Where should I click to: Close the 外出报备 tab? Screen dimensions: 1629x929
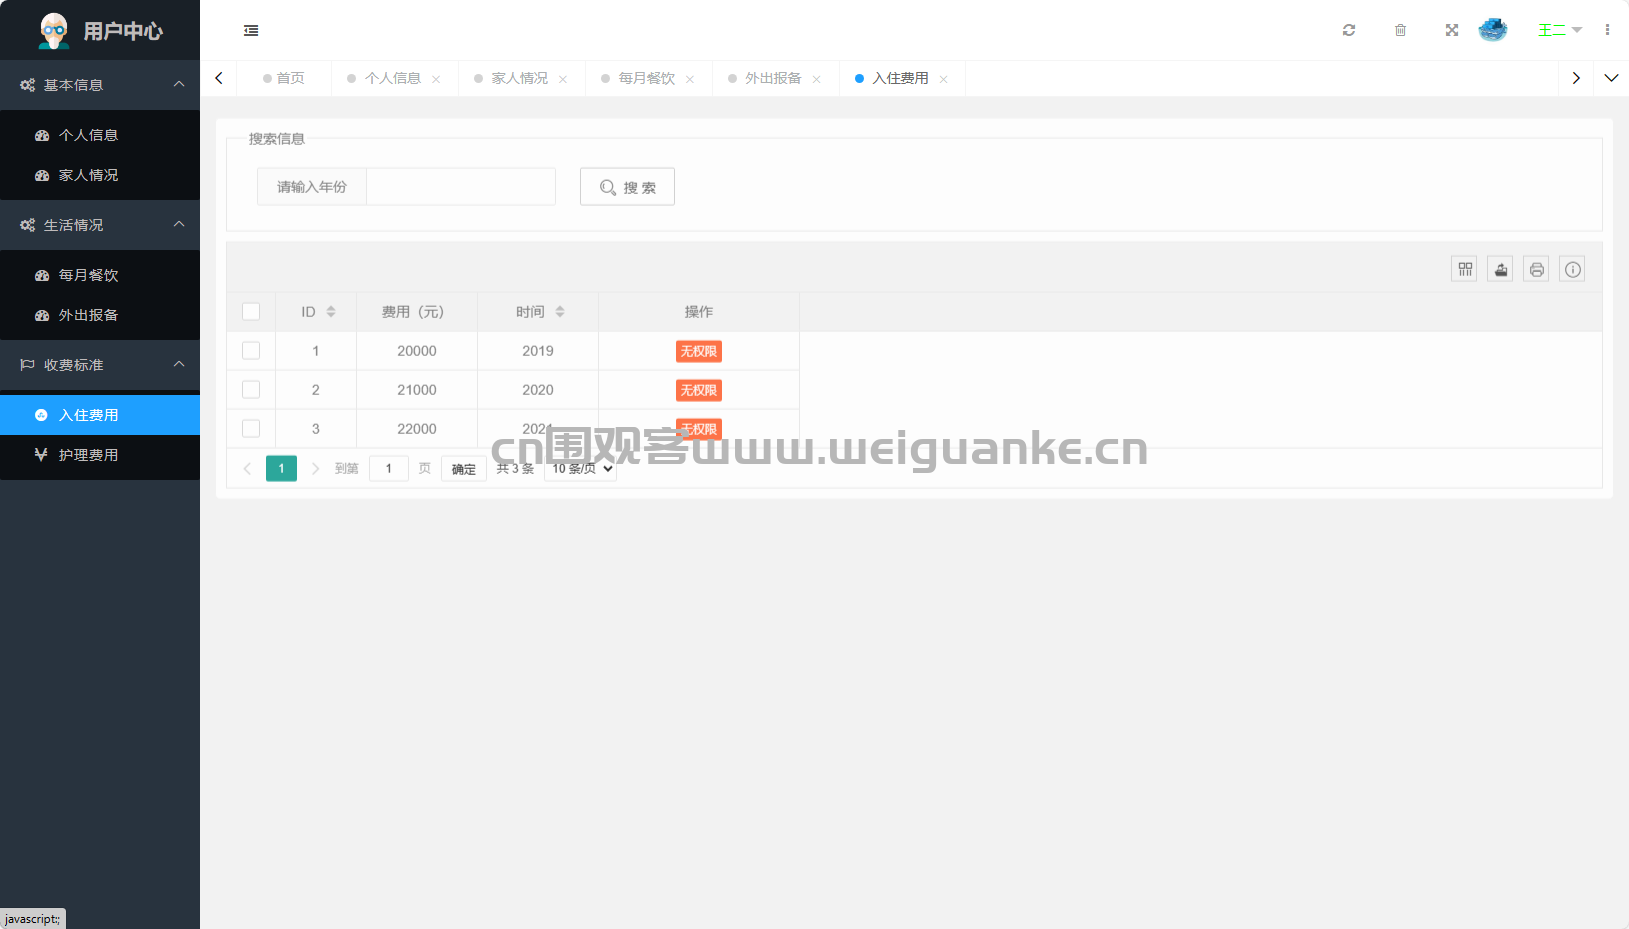(x=817, y=79)
